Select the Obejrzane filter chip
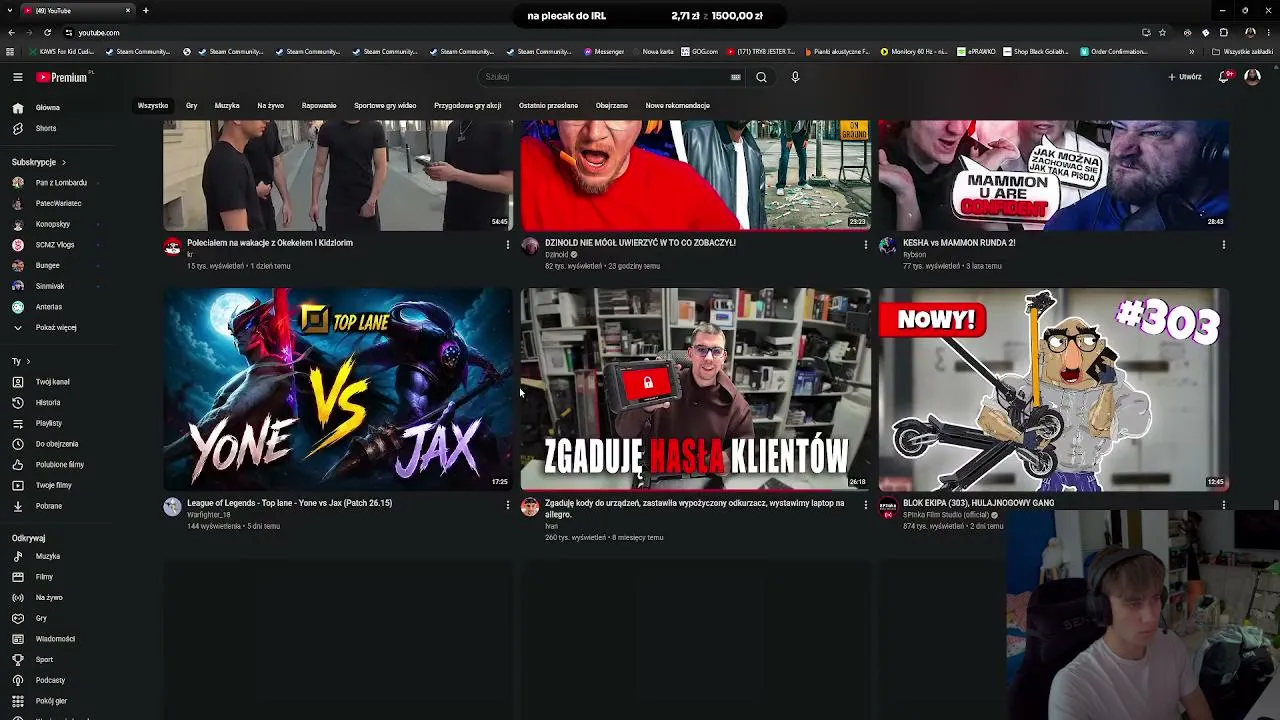This screenshot has height=720, width=1280. 612,106
